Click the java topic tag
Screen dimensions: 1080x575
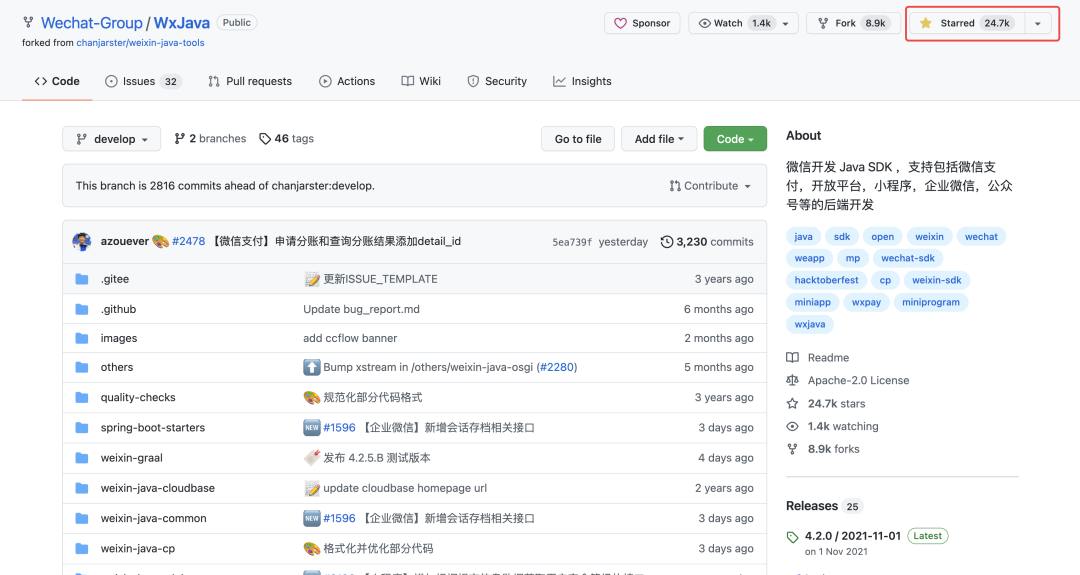coord(803,236)
